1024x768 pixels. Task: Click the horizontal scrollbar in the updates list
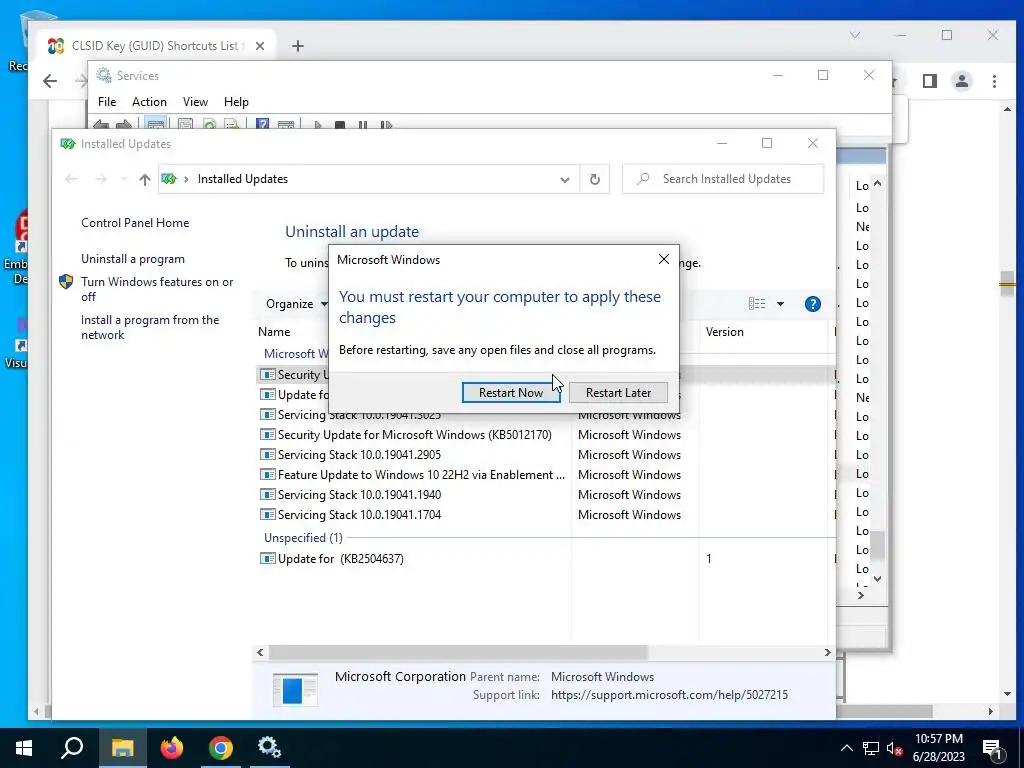[x=458, y=652]
